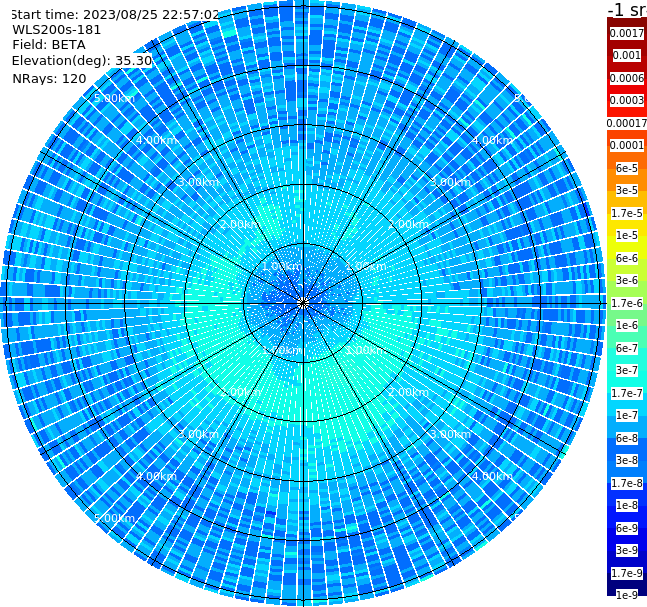Click the center origin of the polar plot
The height and width of the screenshot is (607, 647).
[303, 303]
